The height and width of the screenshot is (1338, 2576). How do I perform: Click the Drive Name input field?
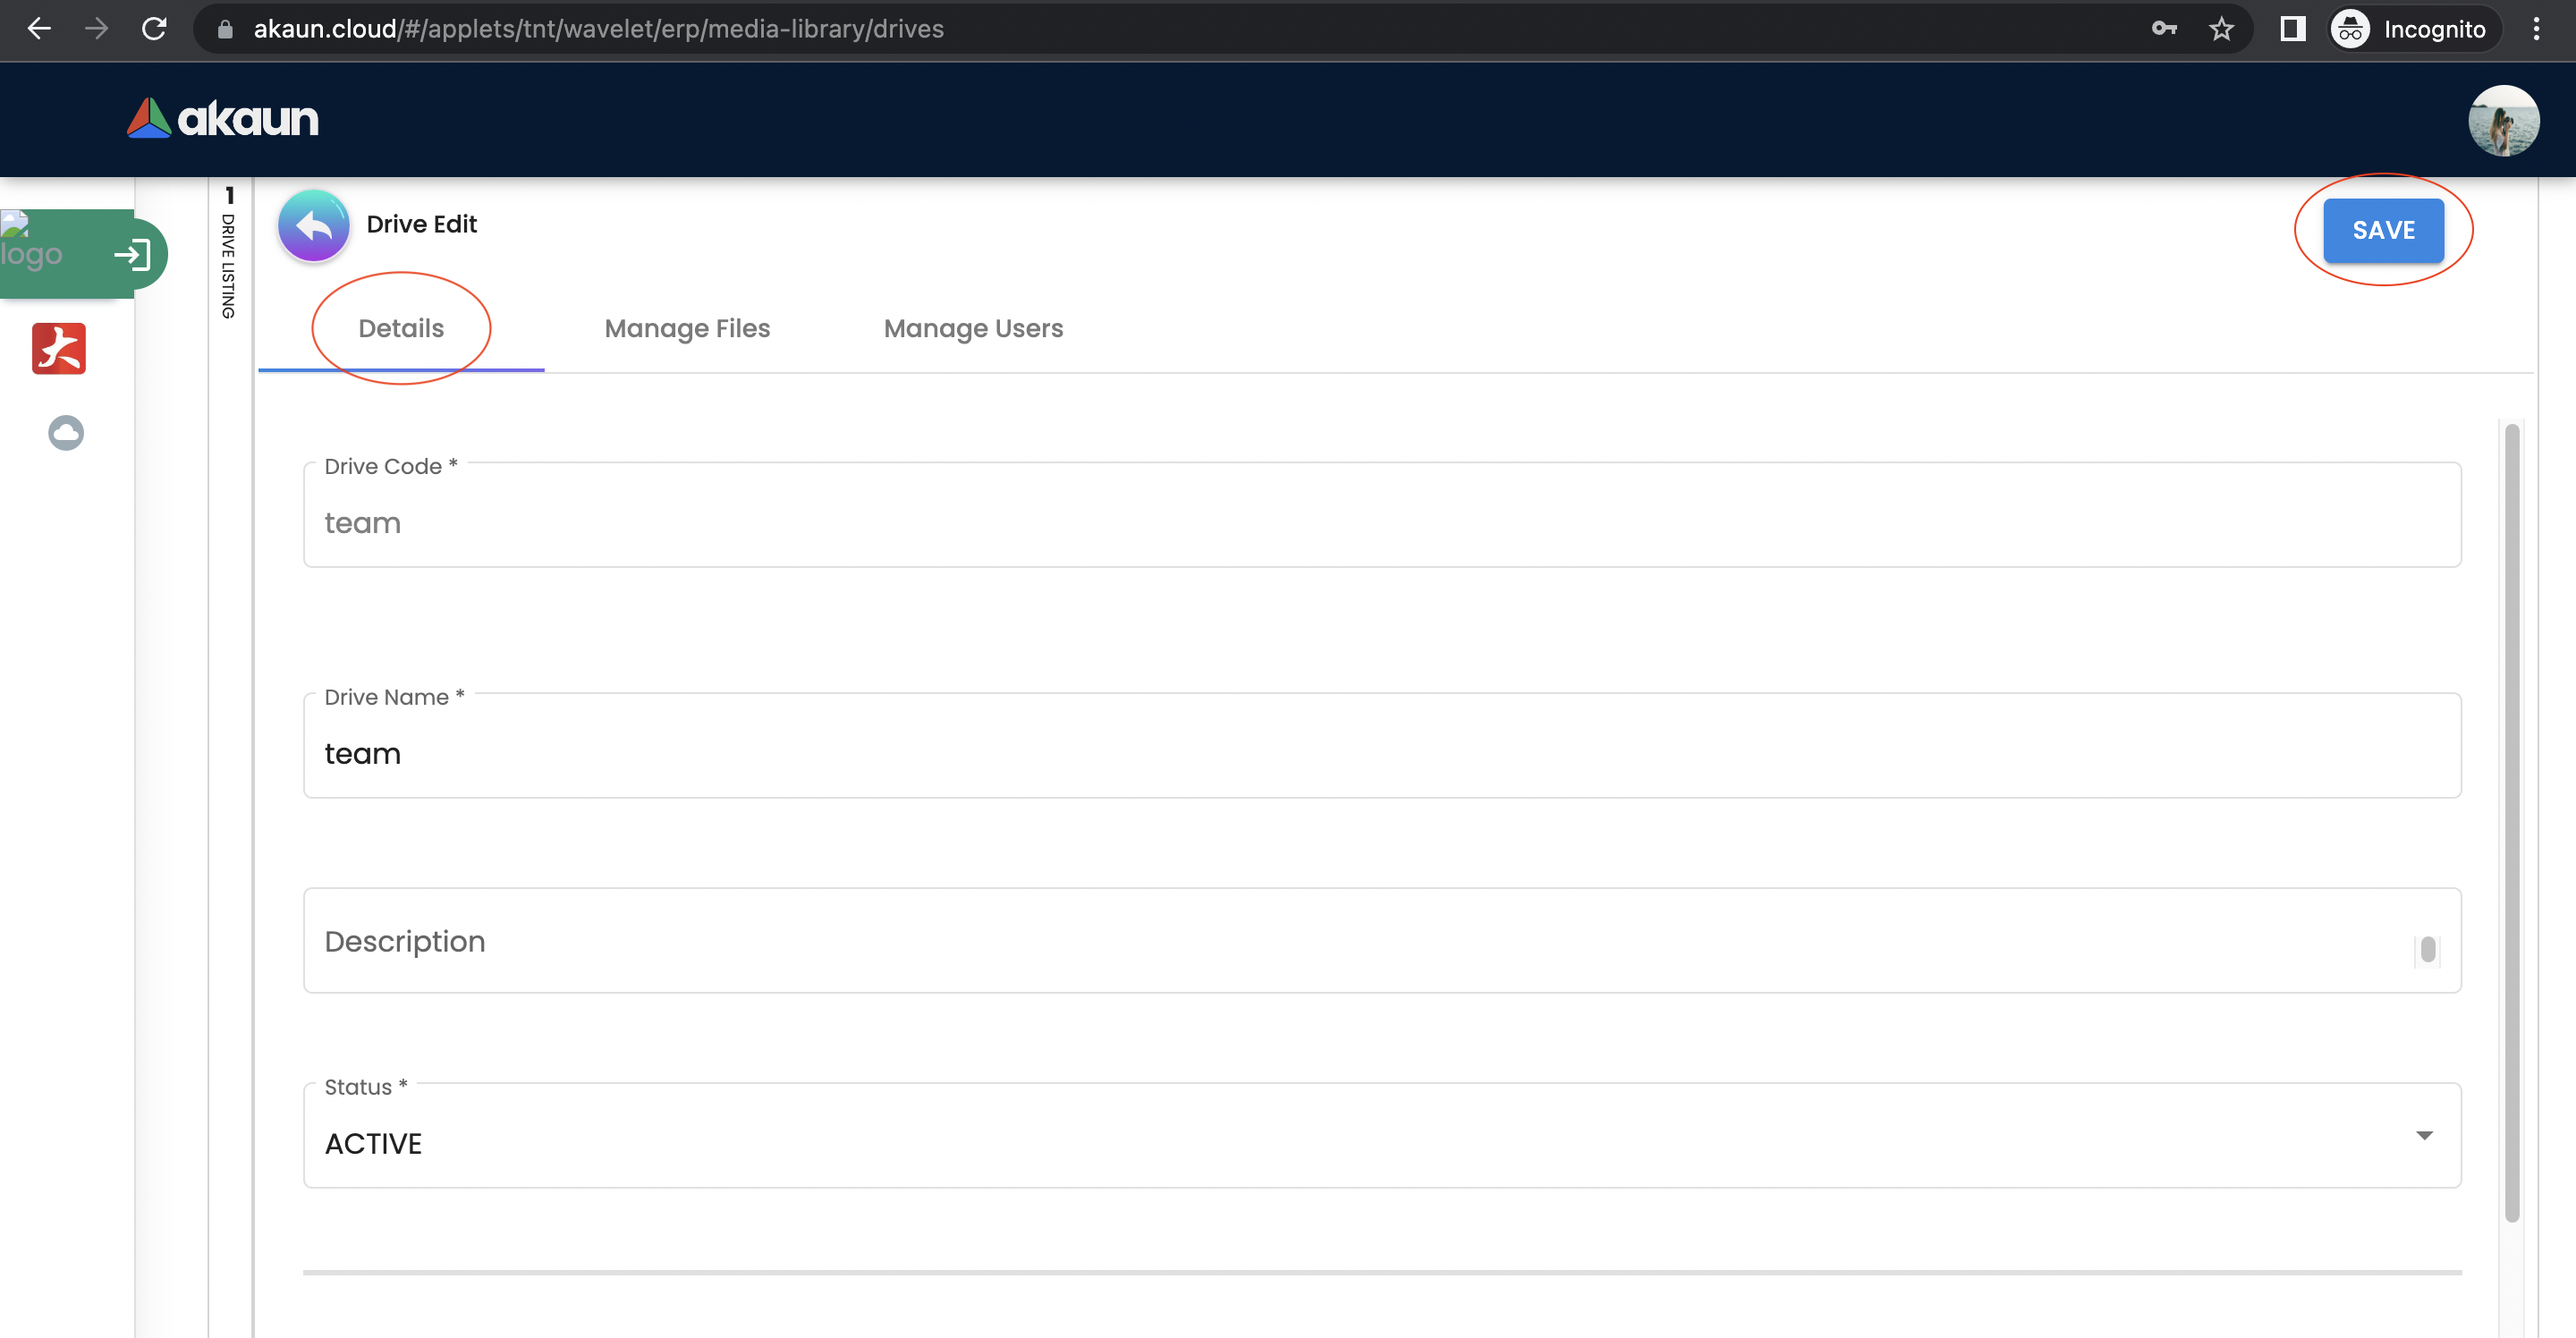[1381, 753]
